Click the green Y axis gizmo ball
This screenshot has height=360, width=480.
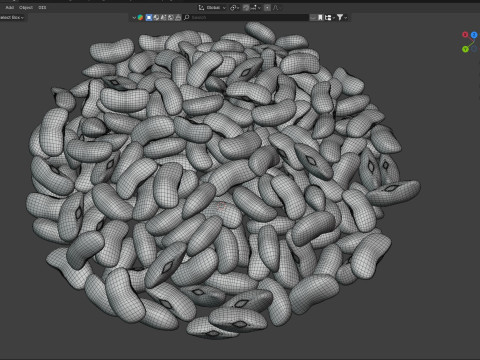(x=465, y=49)
